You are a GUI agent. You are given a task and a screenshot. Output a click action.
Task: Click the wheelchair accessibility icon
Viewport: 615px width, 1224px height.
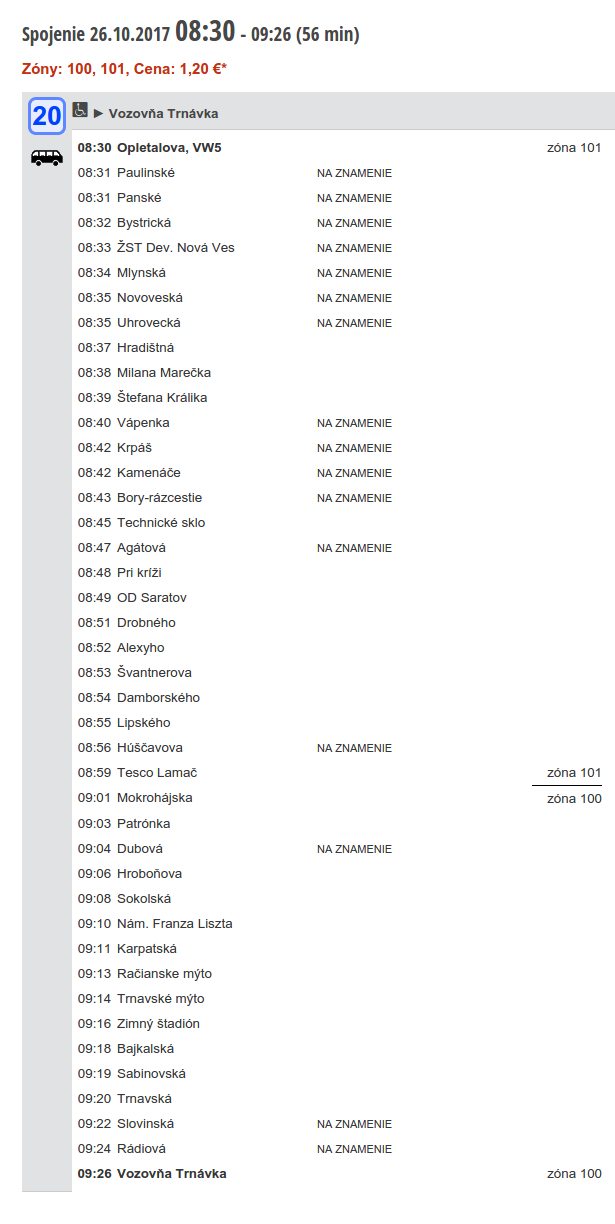pyautogui.click(x=80, y=110)
